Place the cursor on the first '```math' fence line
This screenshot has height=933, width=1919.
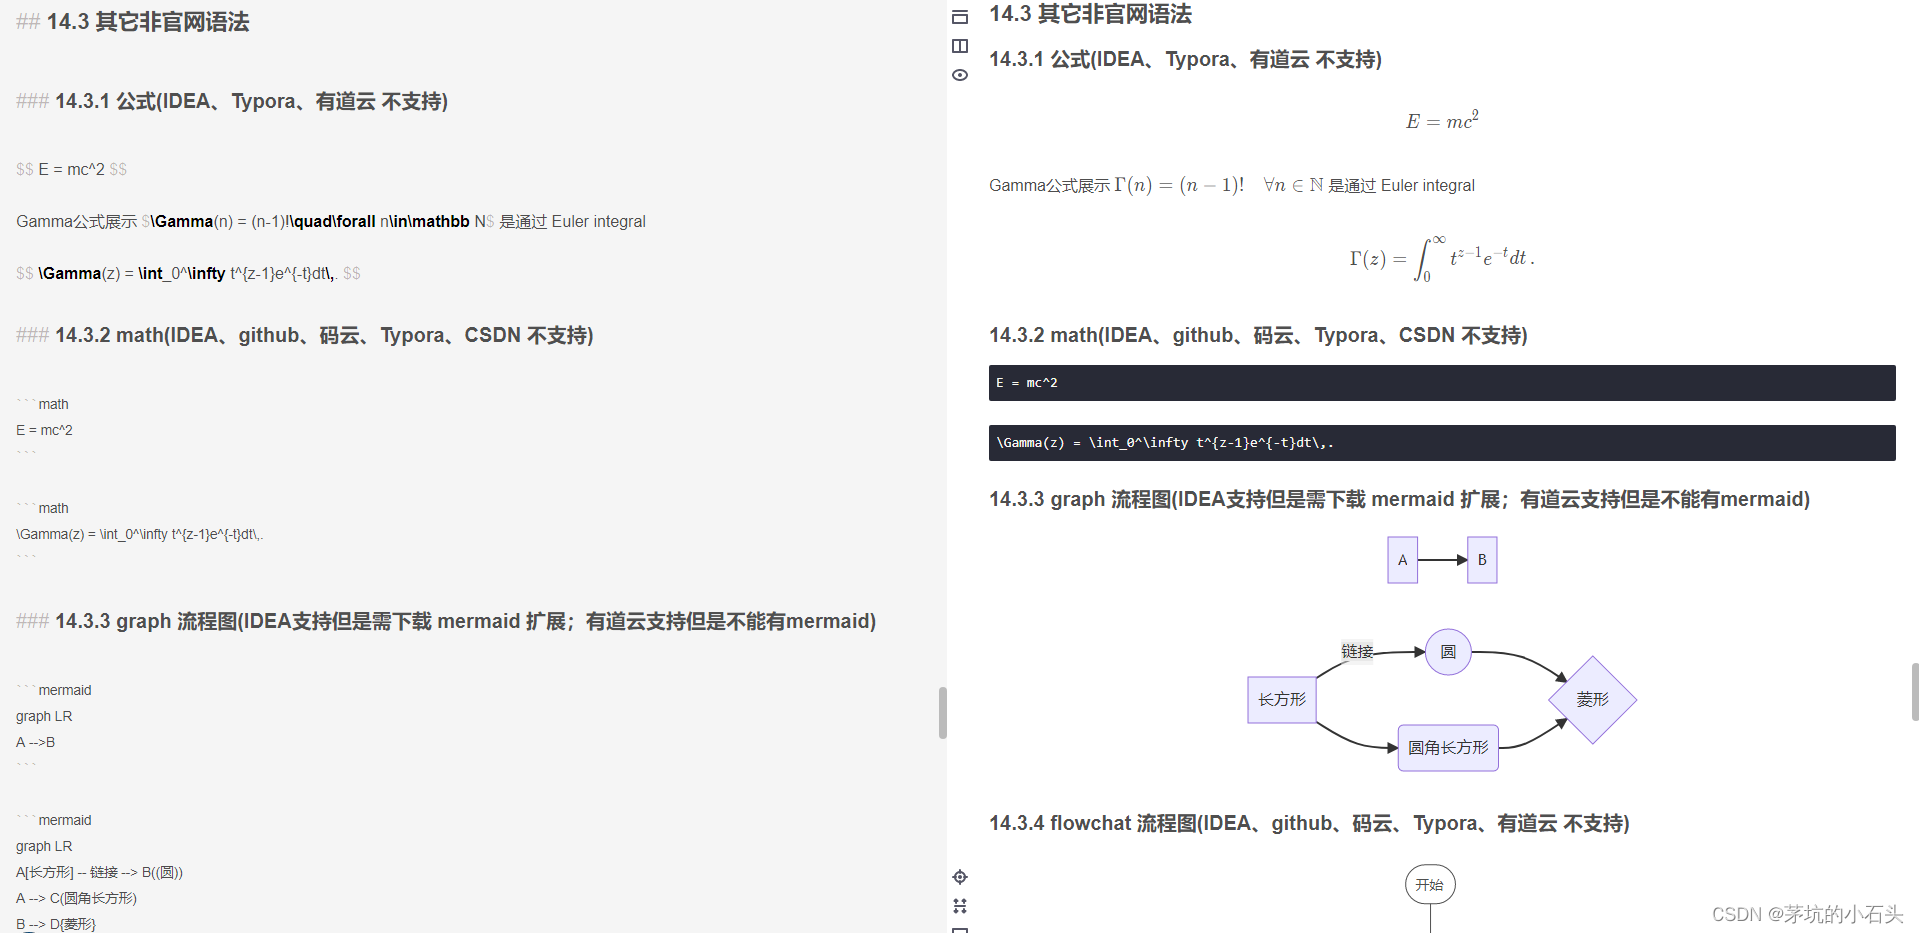pos(43,404)
